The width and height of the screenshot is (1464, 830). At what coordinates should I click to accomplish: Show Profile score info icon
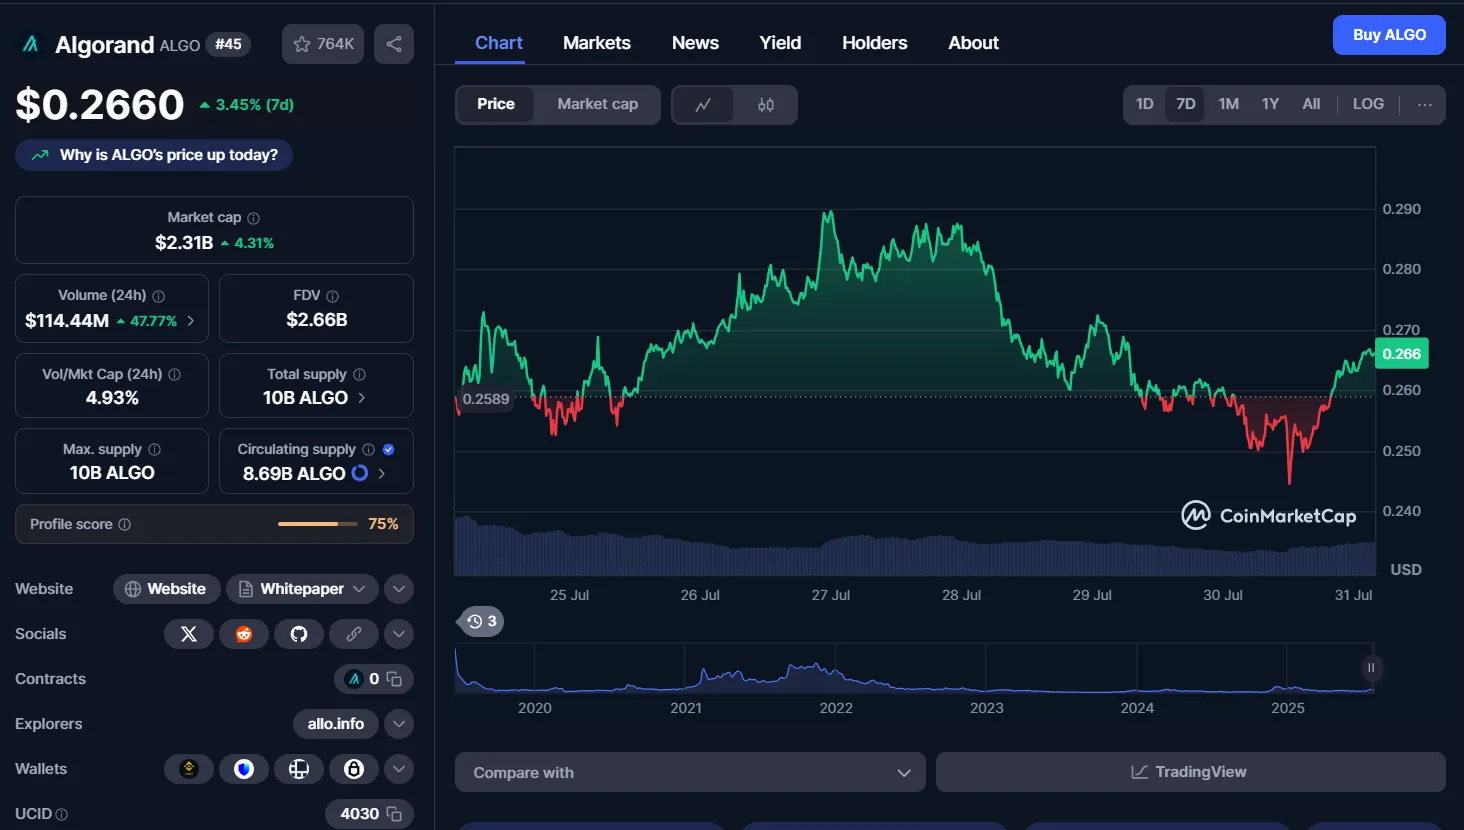[x=125, y=524]
